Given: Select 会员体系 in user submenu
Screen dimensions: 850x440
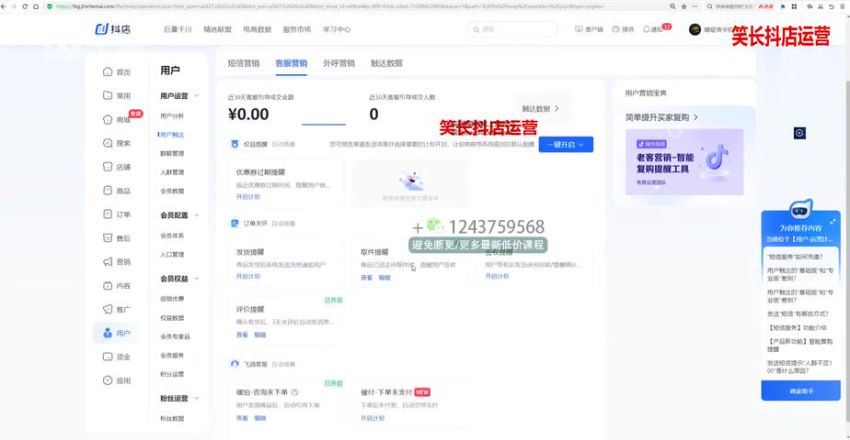Looking at the screenshot, I should coord(172,235).
